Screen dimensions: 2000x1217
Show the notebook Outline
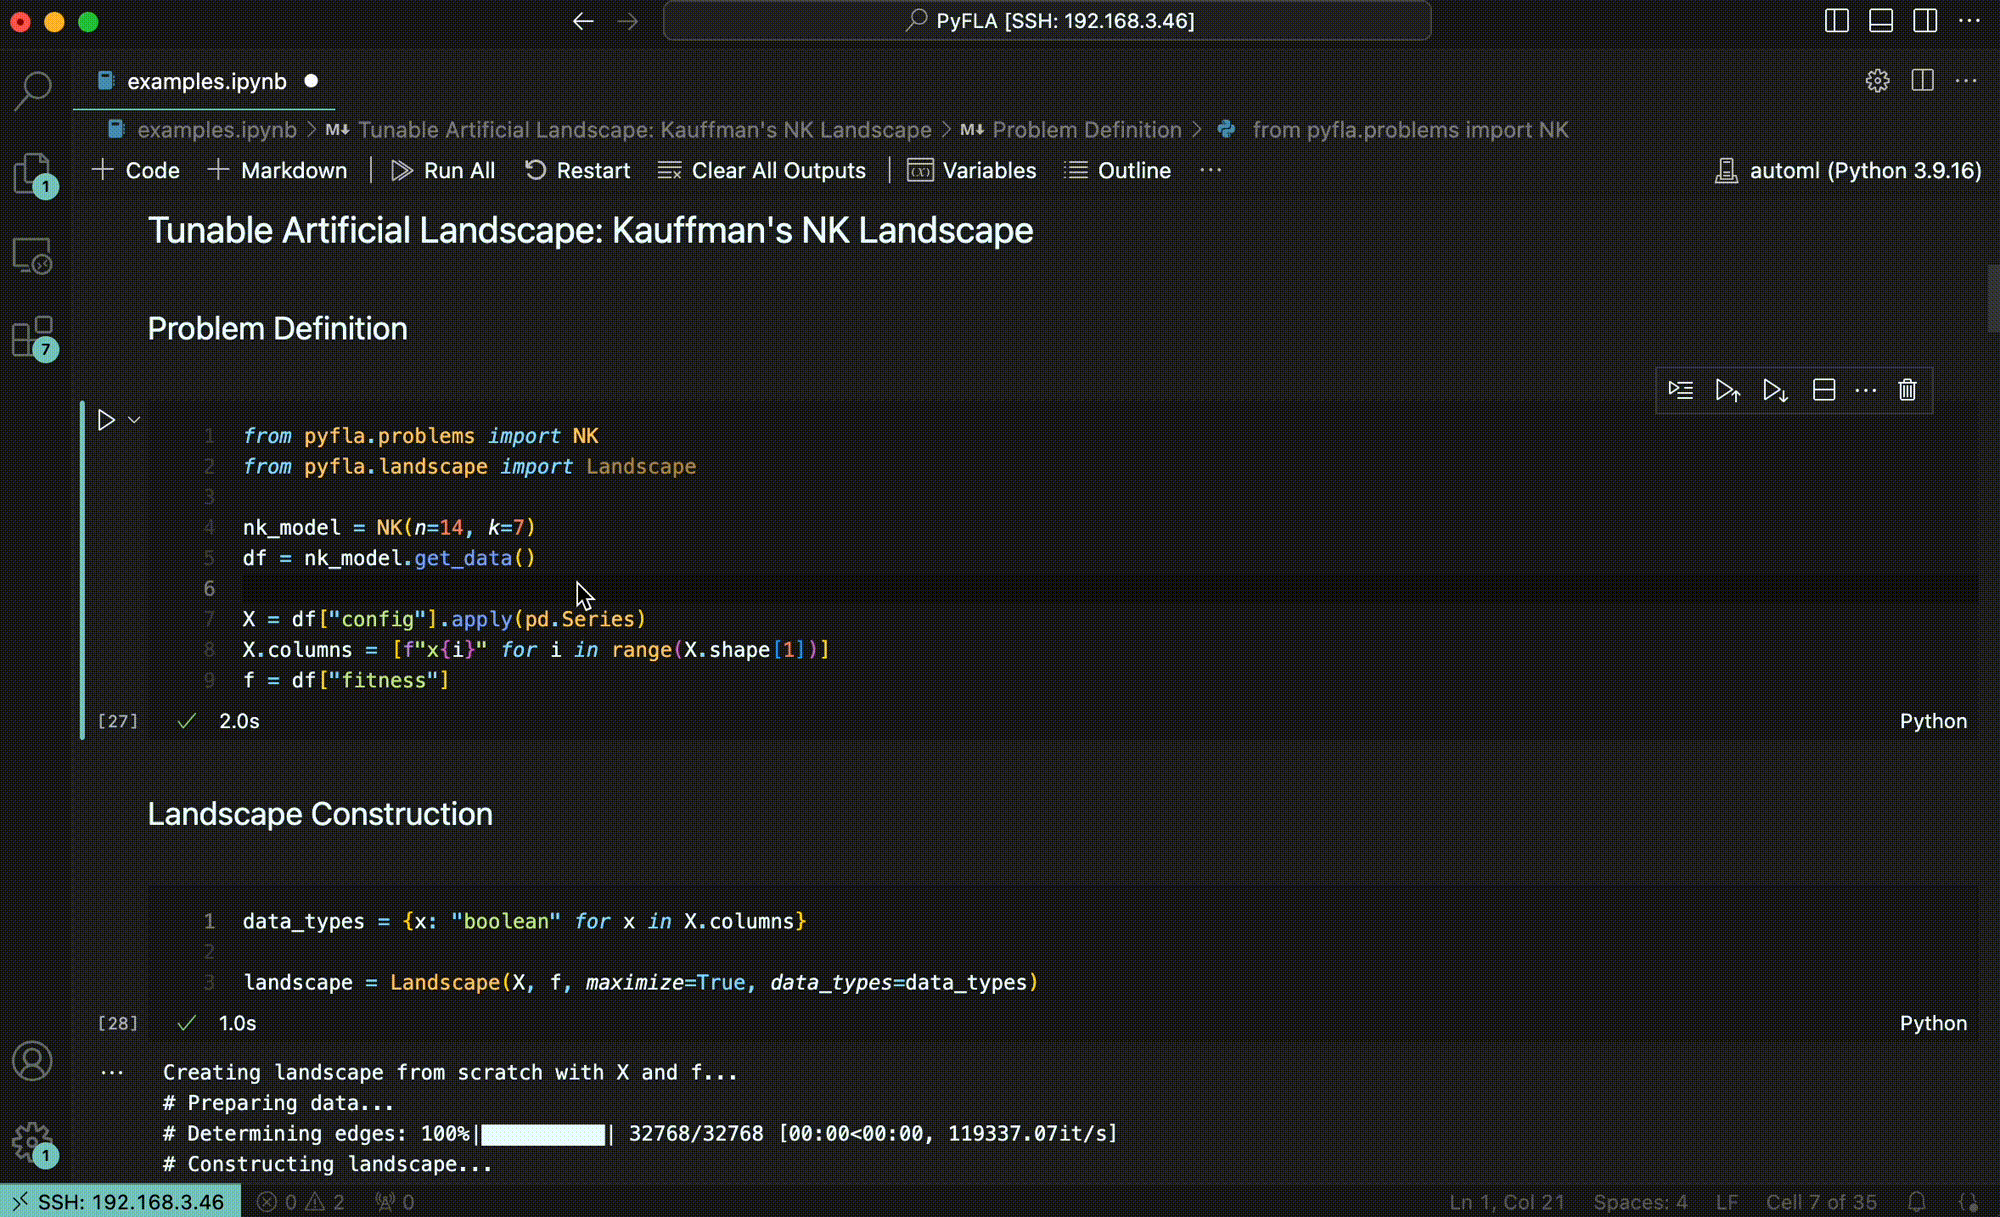click(1117, 170)
